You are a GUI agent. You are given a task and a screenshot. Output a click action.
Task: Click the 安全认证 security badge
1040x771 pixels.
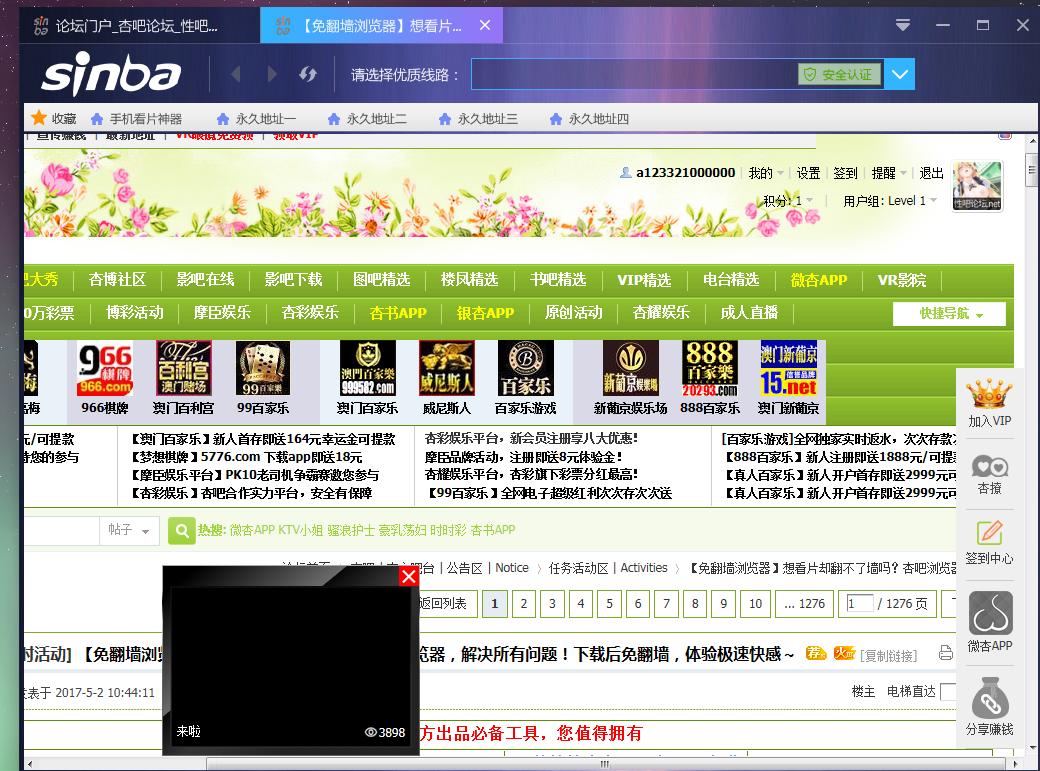pos(840,74)
